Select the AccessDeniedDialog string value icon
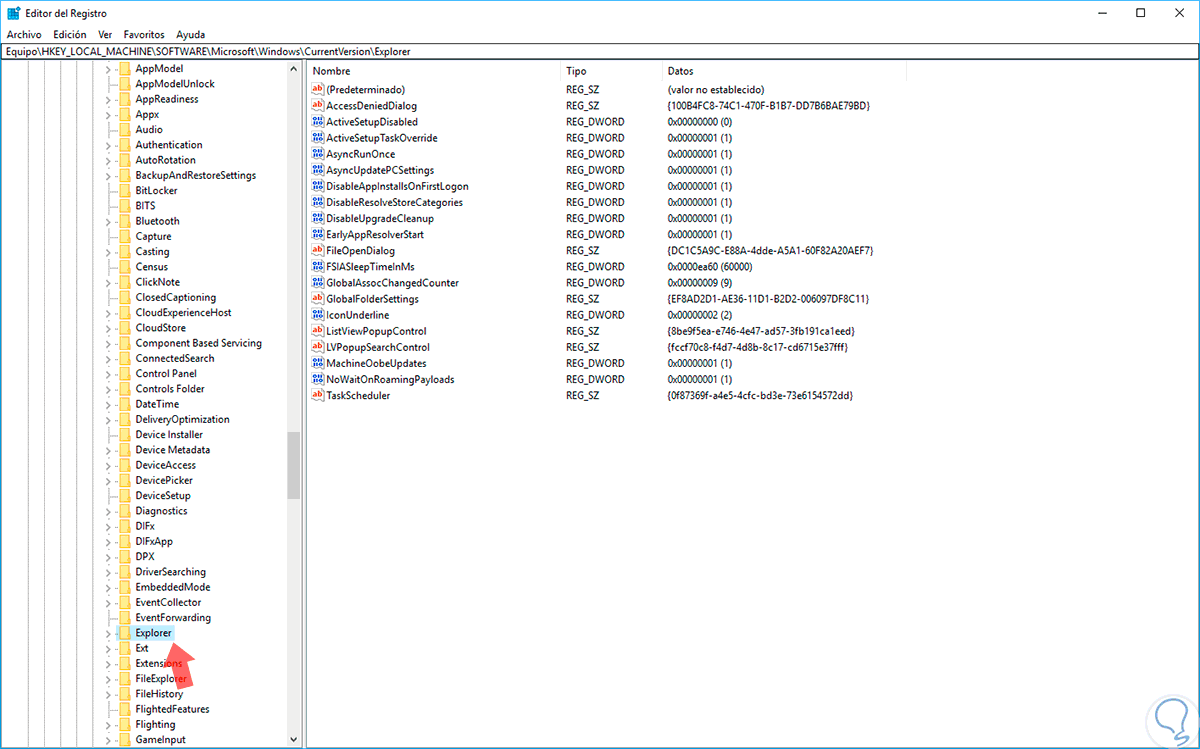Image resolution: width=1200 pixels, height=749 pixels. pos(318,105)
